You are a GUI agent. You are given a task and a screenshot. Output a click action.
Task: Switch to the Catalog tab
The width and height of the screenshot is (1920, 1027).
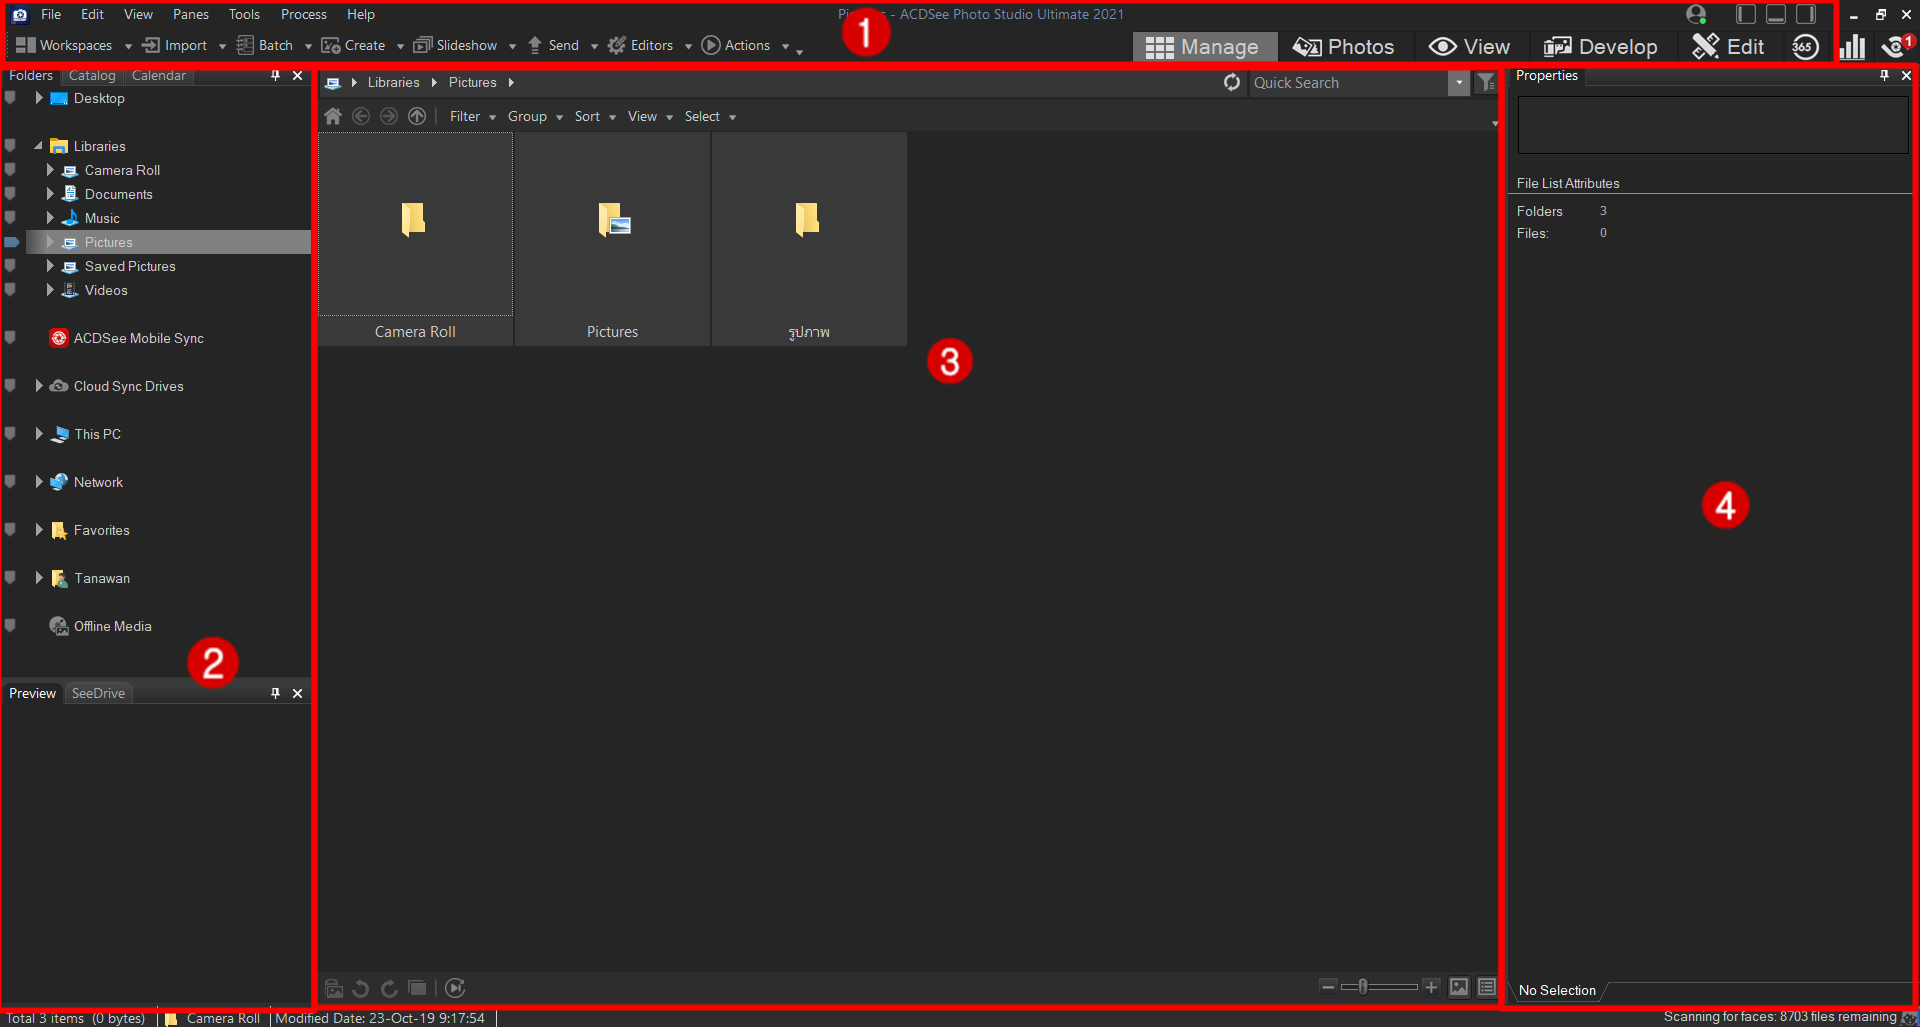[x=92, y=76]
